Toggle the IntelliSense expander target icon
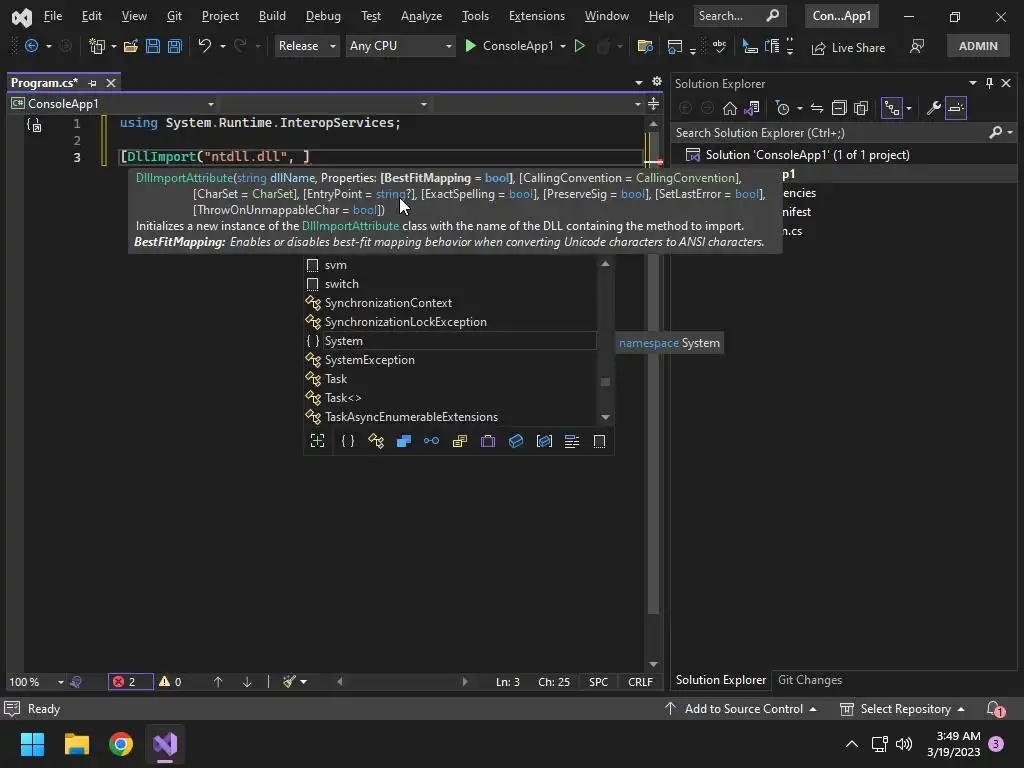Viewport: 1024px width, 768px height. tap(317, 441)
